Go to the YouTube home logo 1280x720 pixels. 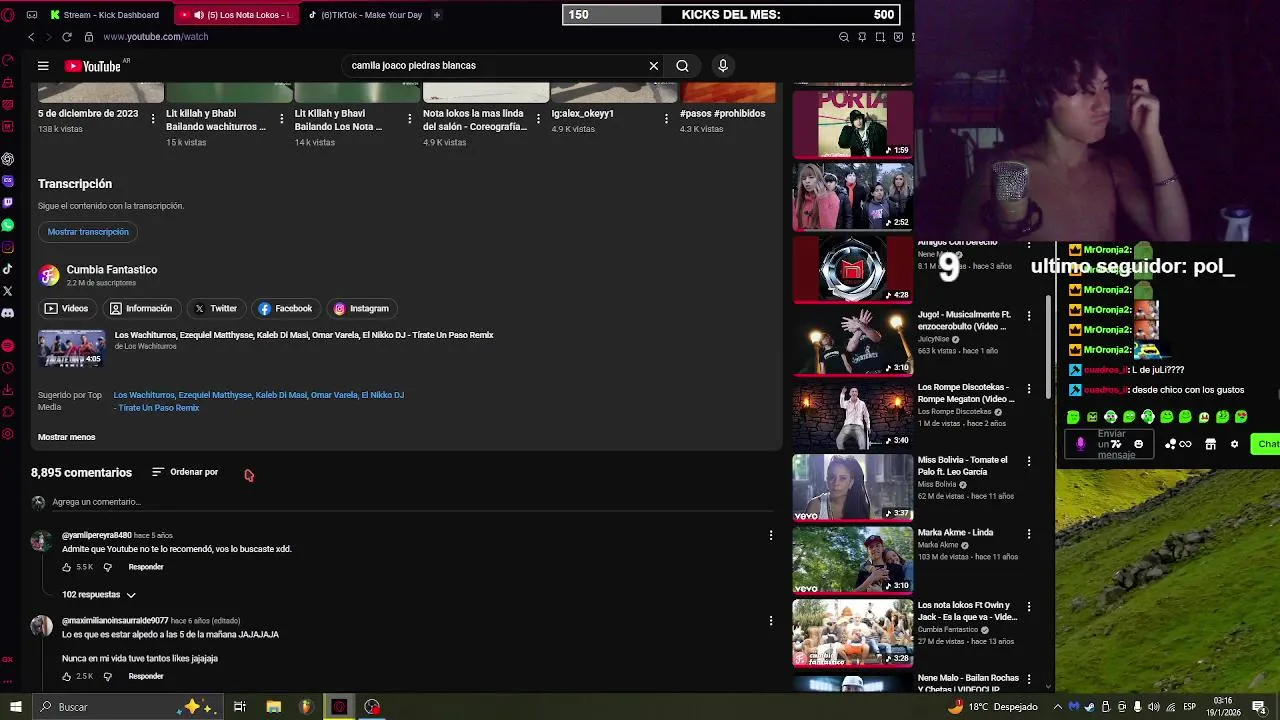pyautogui.click(x=94, y=66)
